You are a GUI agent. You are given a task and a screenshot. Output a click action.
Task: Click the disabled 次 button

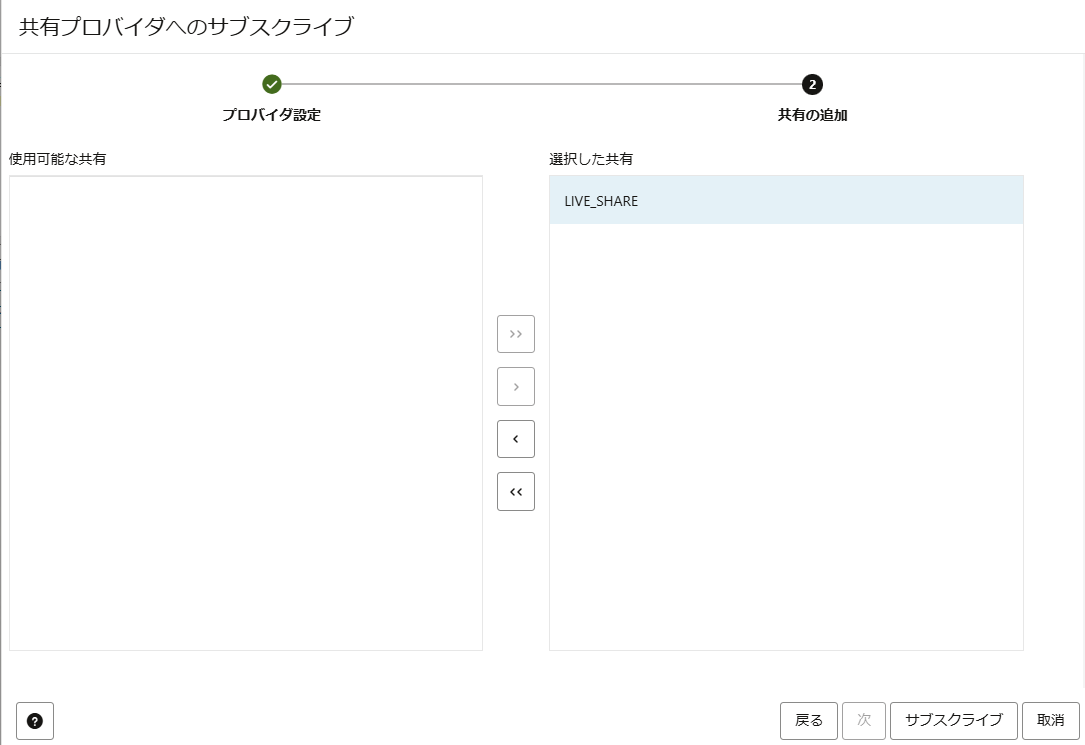point(864,720)
